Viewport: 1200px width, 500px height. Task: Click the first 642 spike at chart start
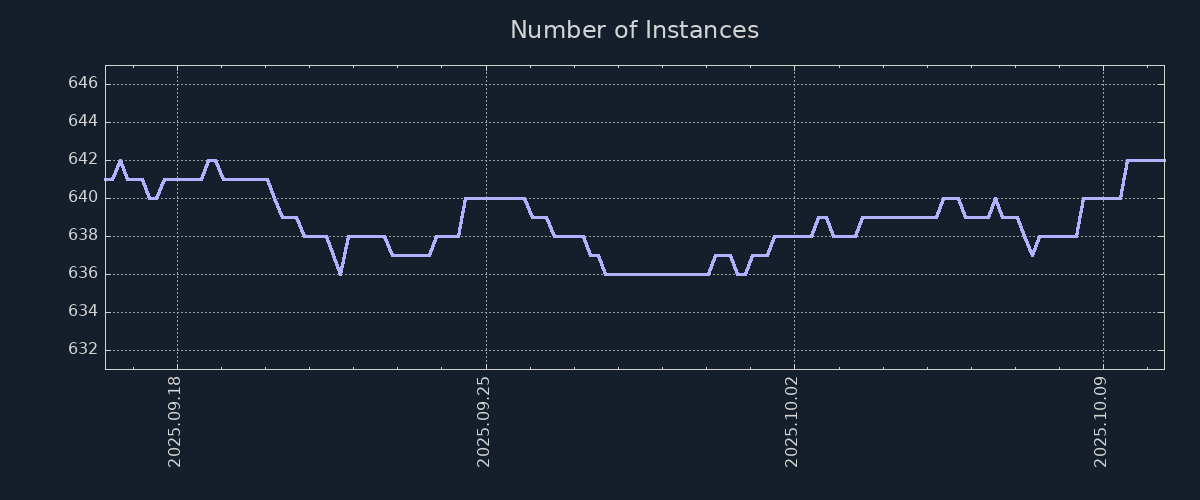(120, 160)
